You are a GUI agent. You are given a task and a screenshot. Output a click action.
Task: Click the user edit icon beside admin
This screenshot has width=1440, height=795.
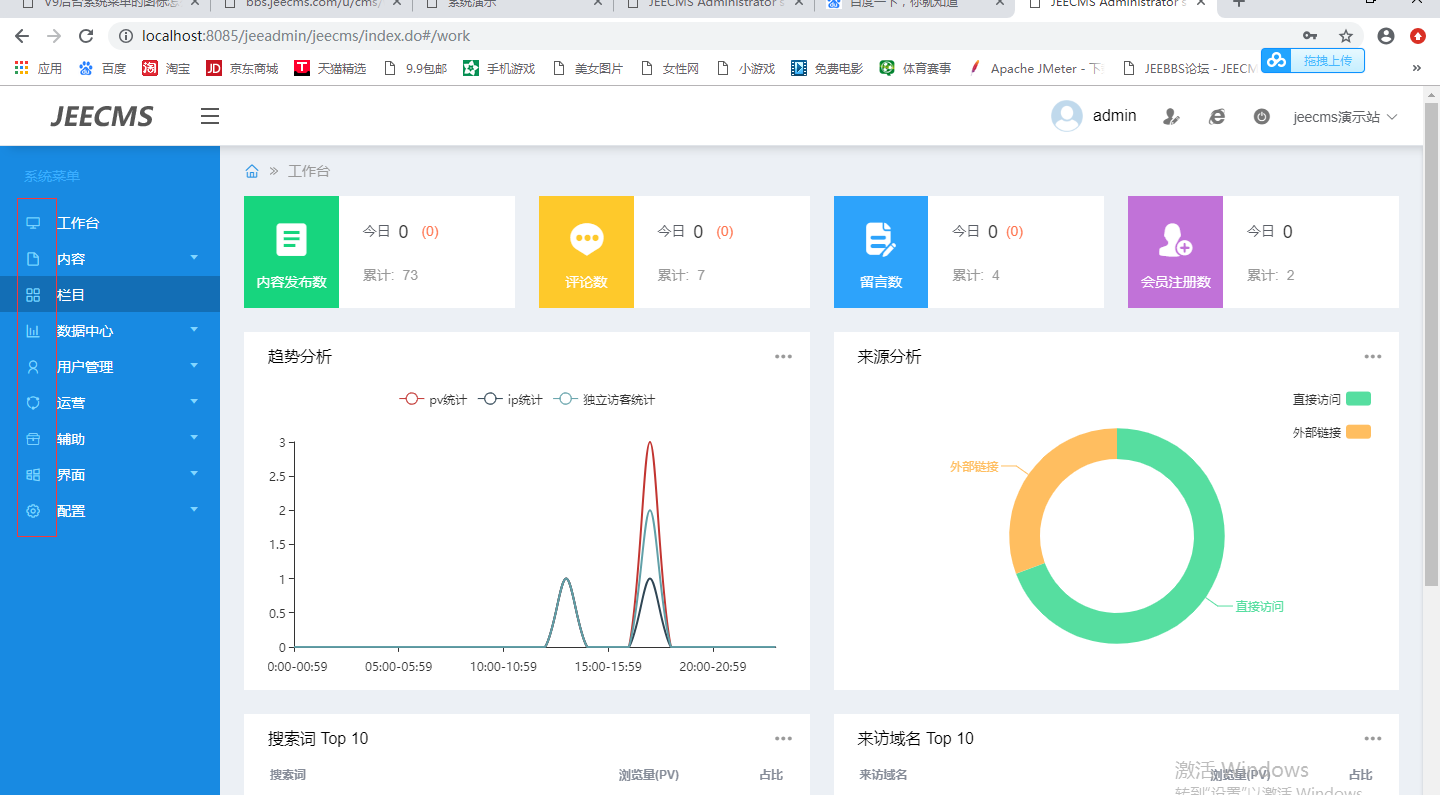point(1171,117)
